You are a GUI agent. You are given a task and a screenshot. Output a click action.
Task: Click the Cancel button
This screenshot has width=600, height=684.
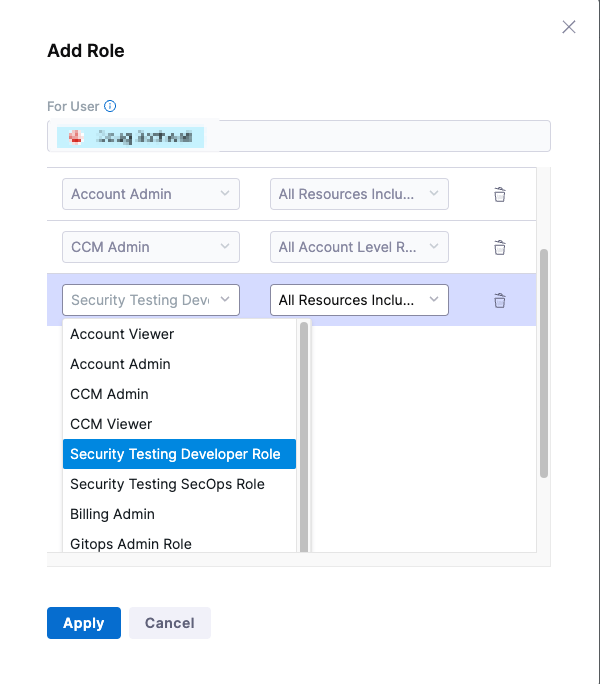click(x=169, y=623)
